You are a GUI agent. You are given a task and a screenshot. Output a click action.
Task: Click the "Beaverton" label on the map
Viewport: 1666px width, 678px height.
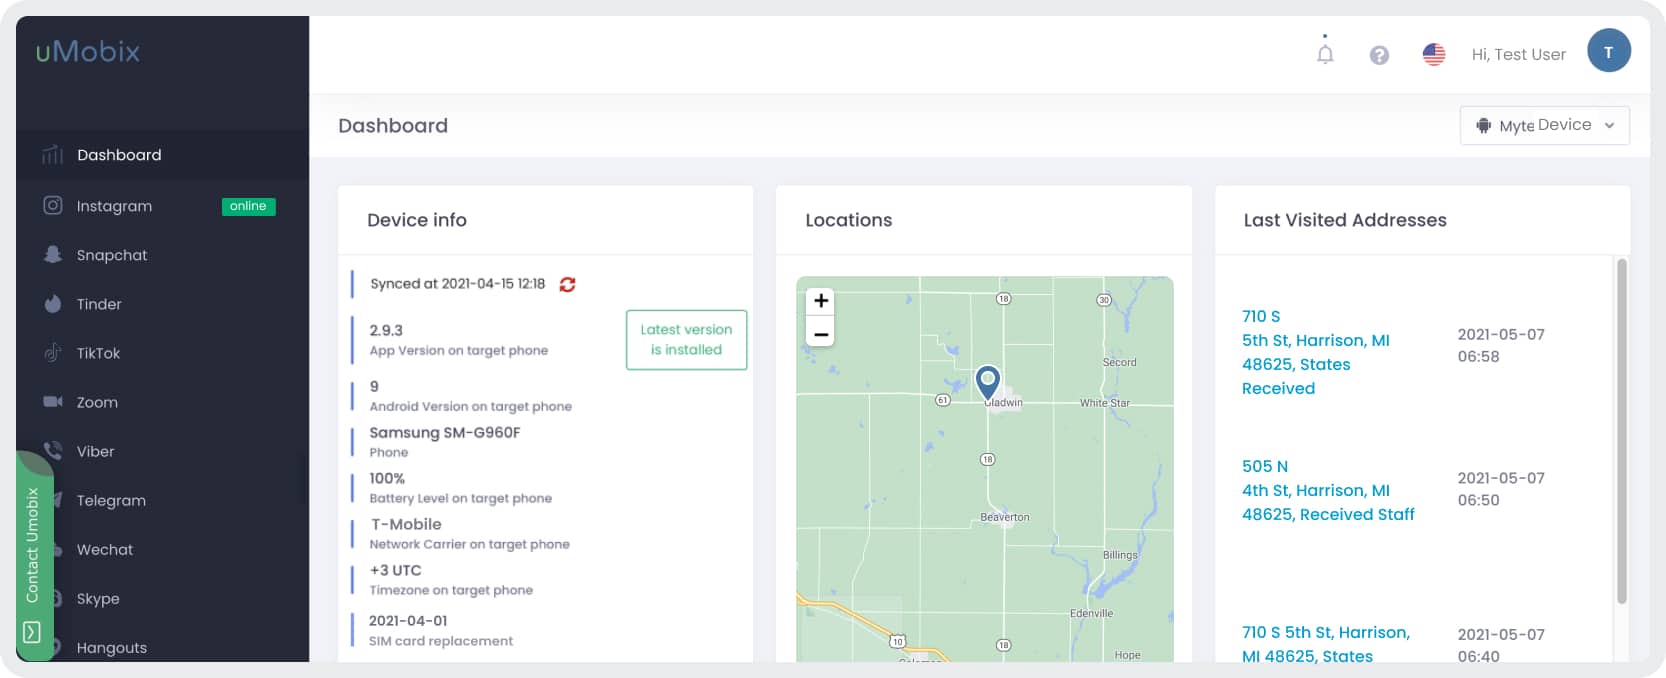[1005, 517]
